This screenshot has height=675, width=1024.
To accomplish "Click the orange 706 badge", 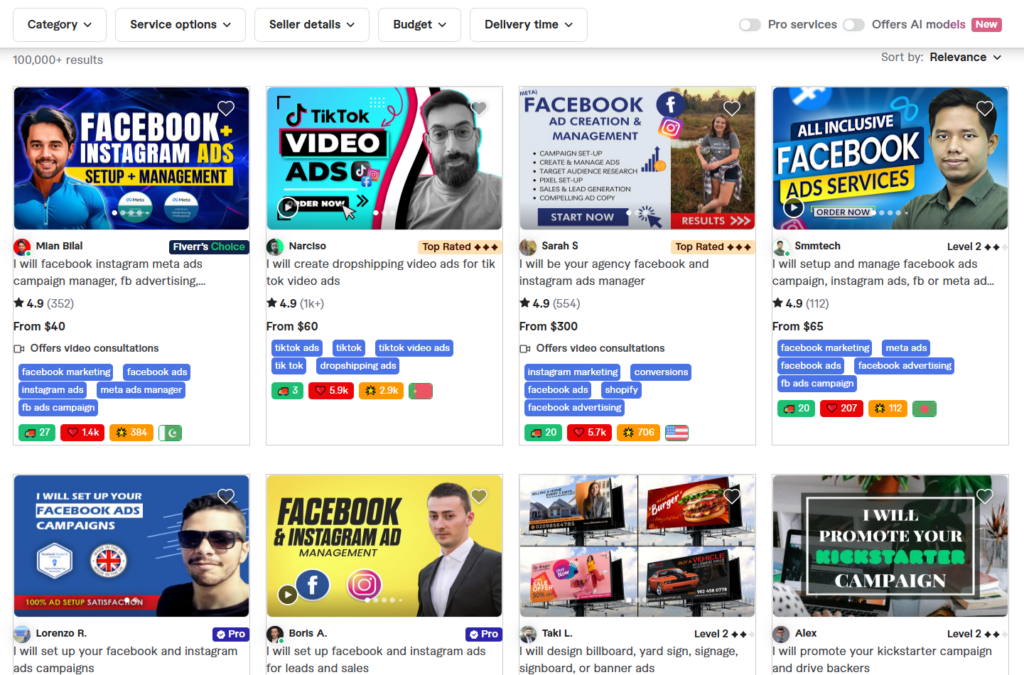I will pyautogui.click(x=638, y=432).
